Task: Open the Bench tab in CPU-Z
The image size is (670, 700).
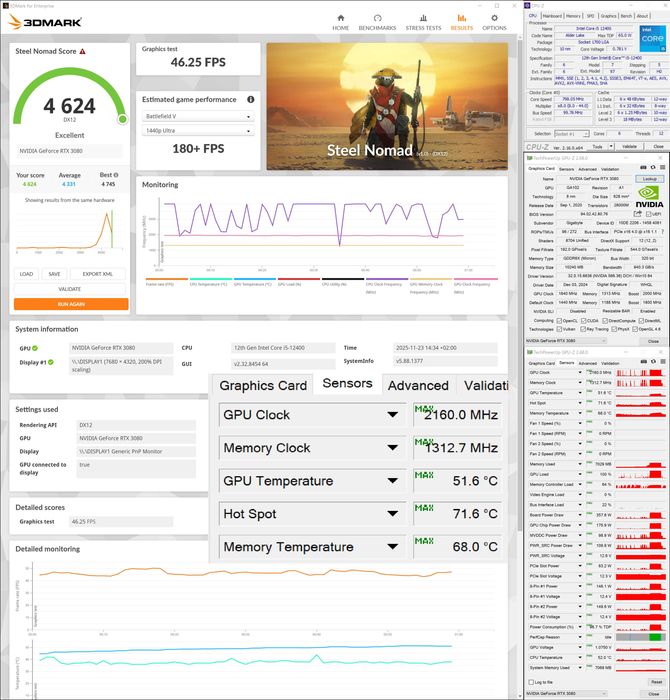Action: pyautogui.click(x=626, y=16)
